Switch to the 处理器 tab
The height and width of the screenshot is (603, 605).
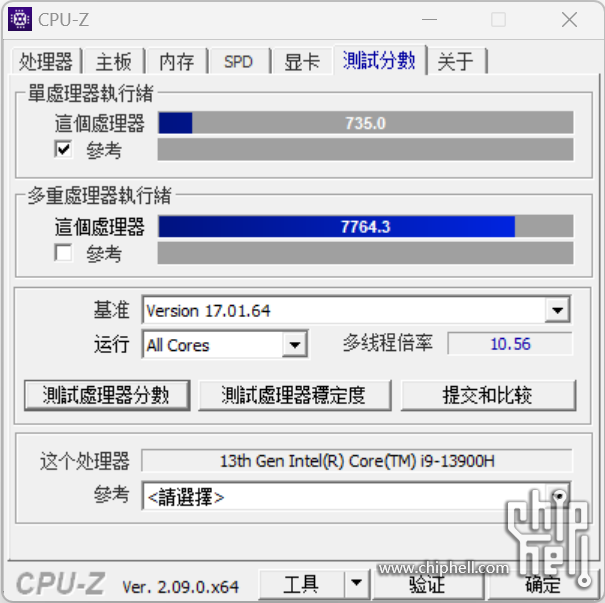click(x=46, y=61)
